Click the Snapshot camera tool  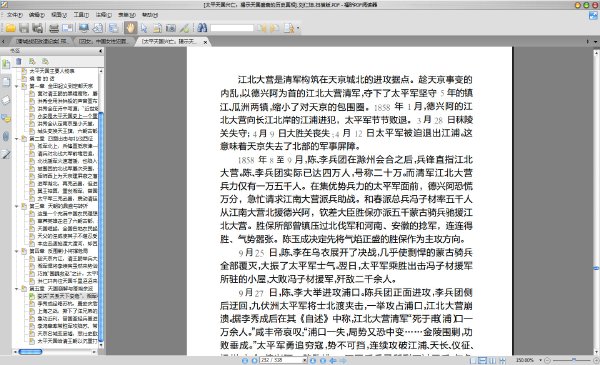pos(170,28)
